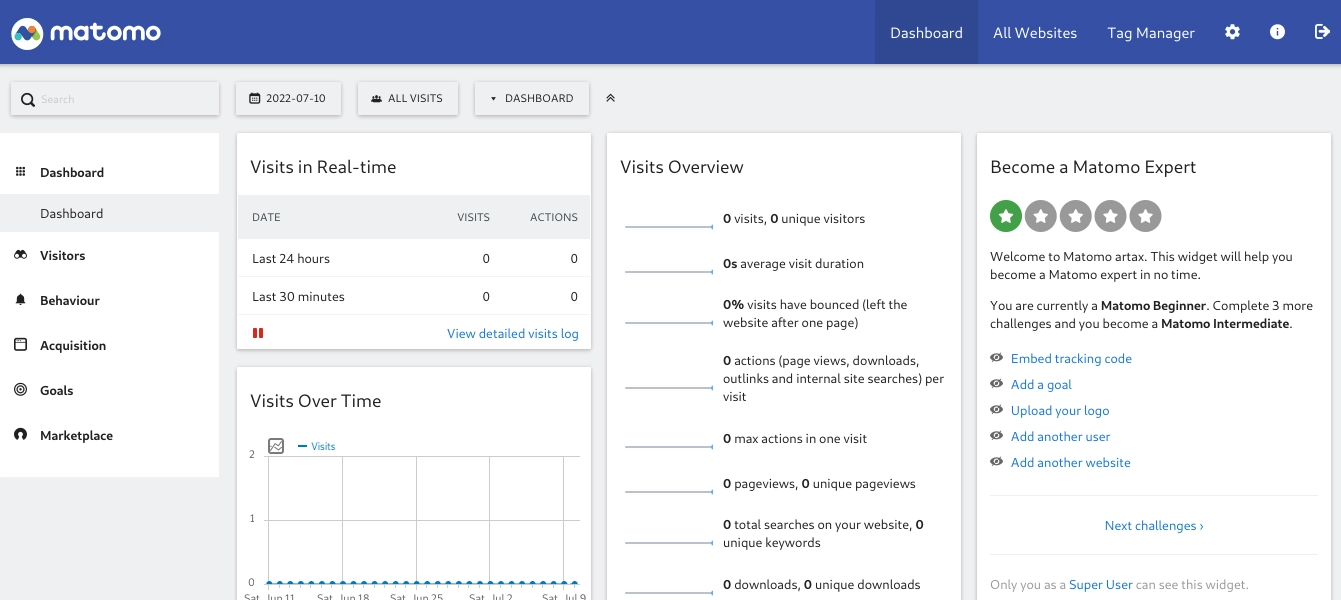Click the Visits in Real-time widget title

point(323,167)
